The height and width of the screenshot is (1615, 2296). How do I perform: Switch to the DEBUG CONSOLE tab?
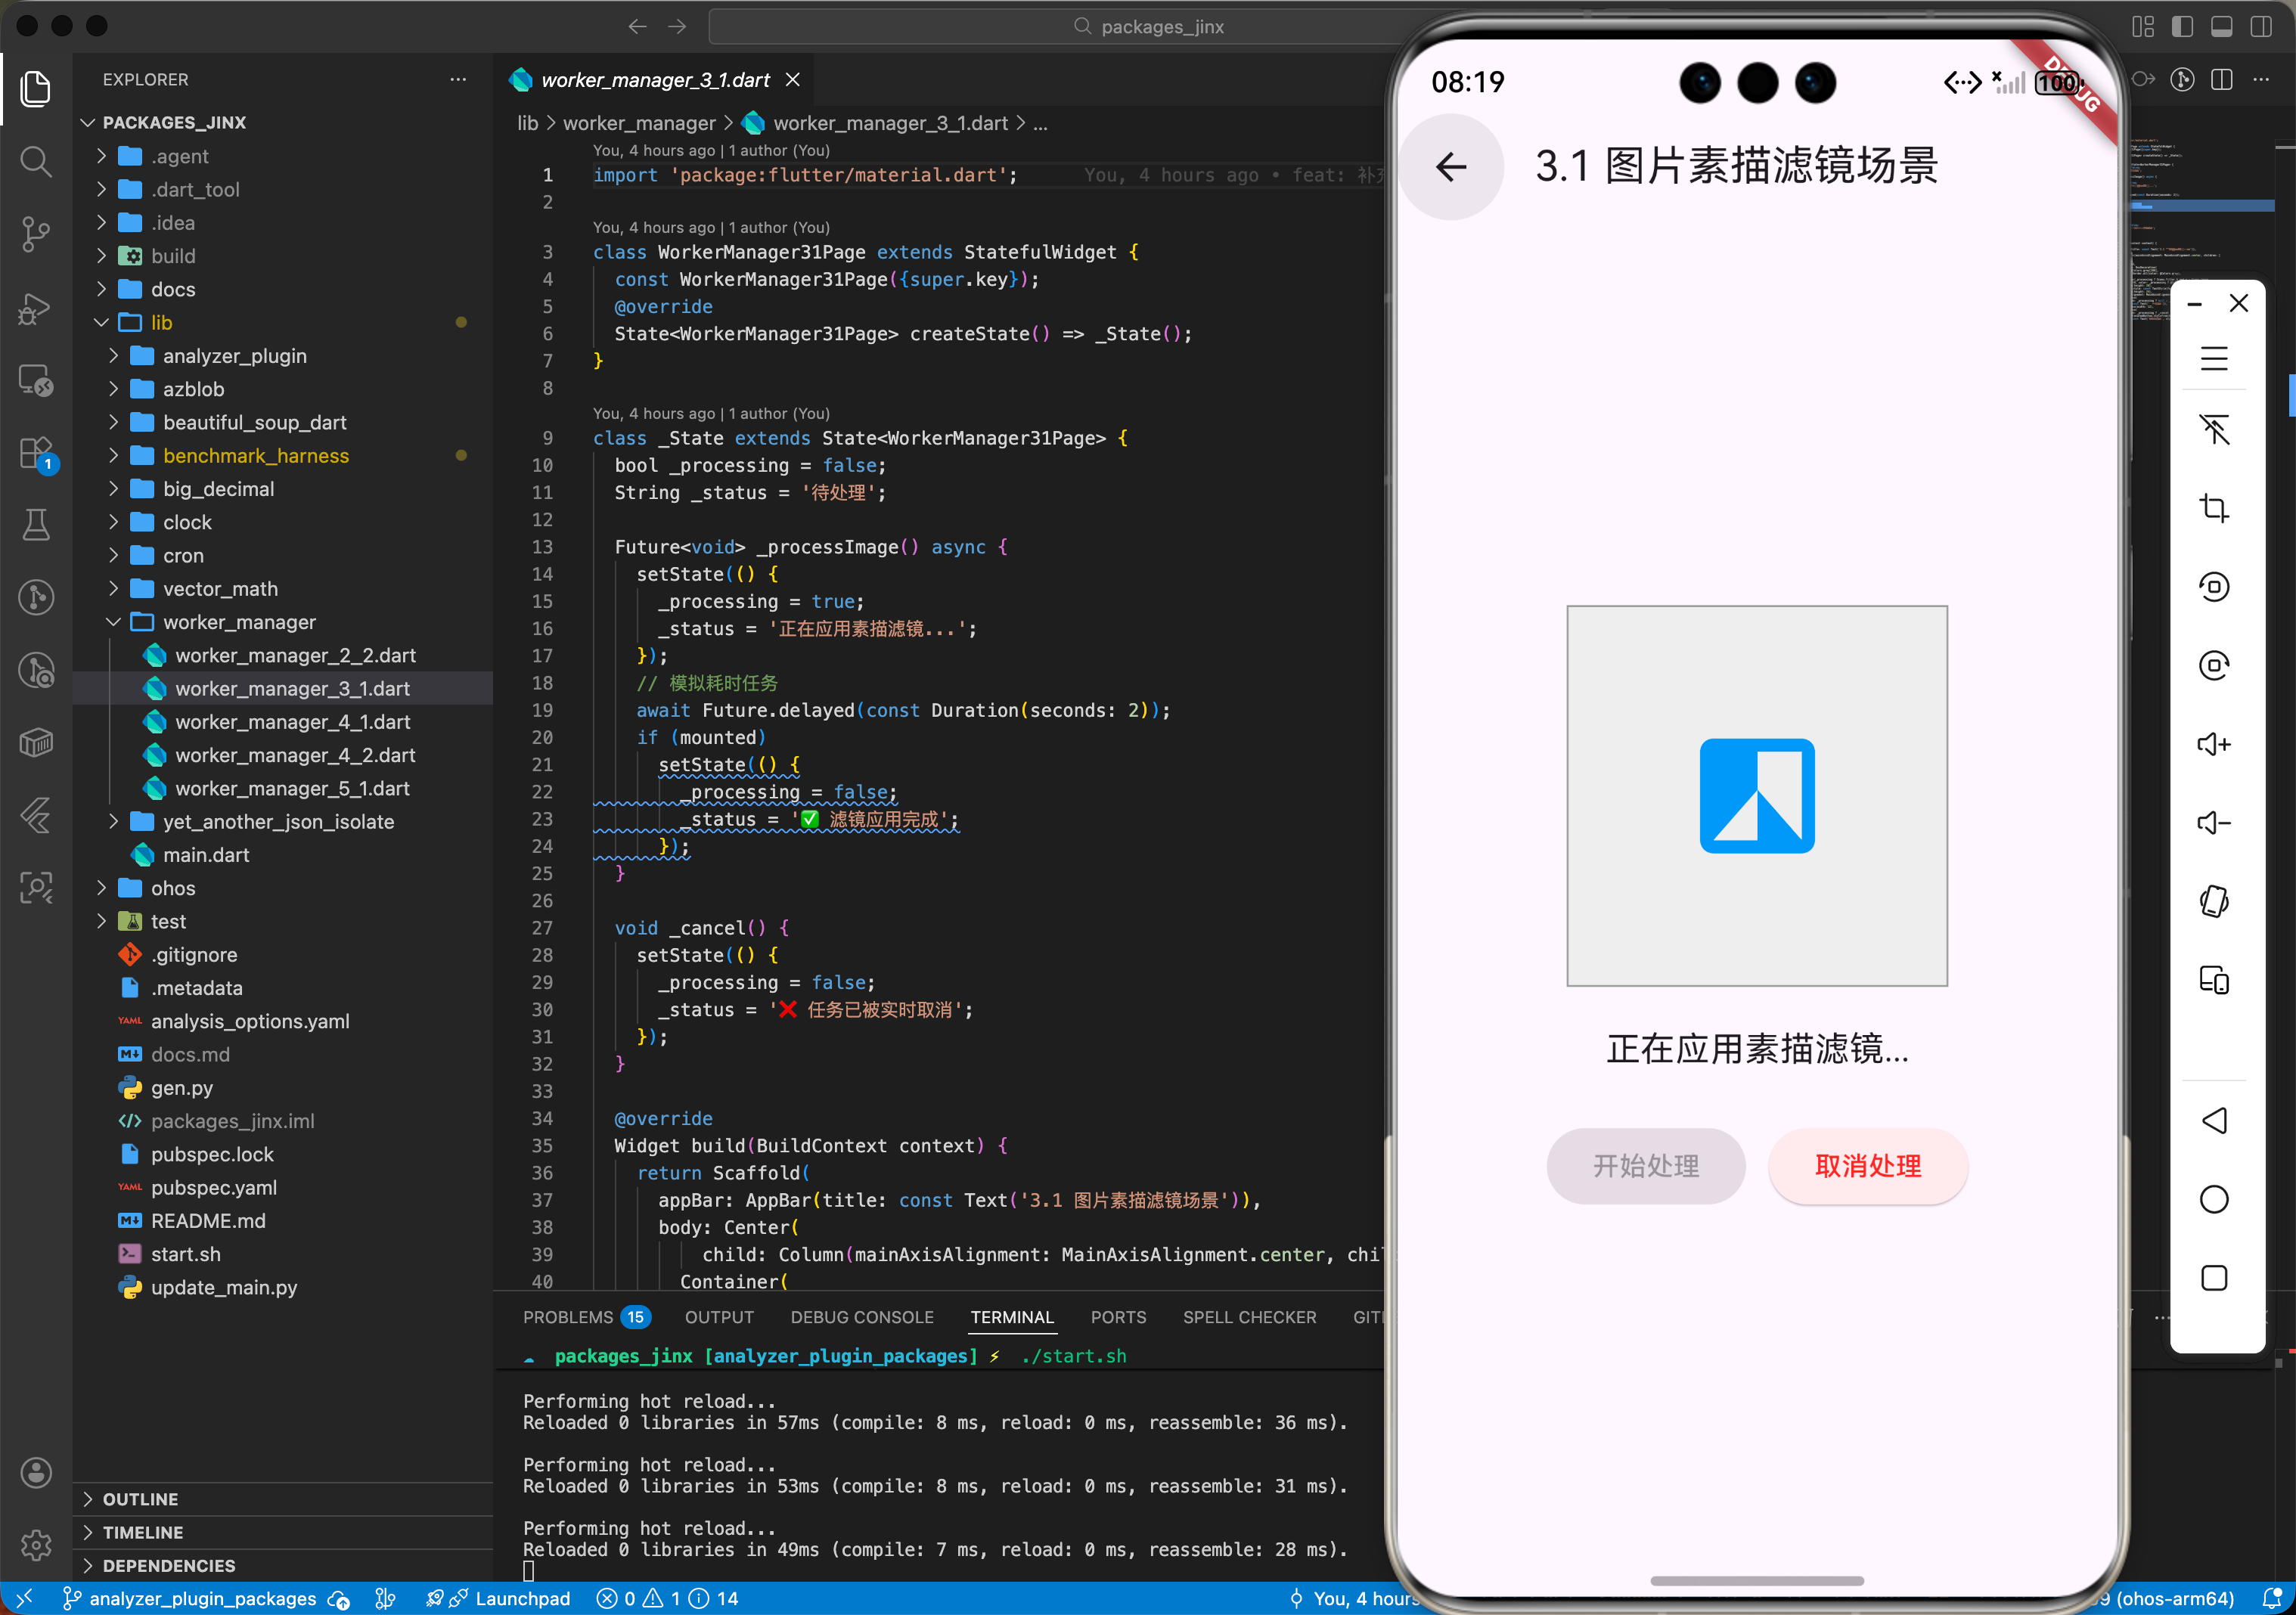(861, 1317)
